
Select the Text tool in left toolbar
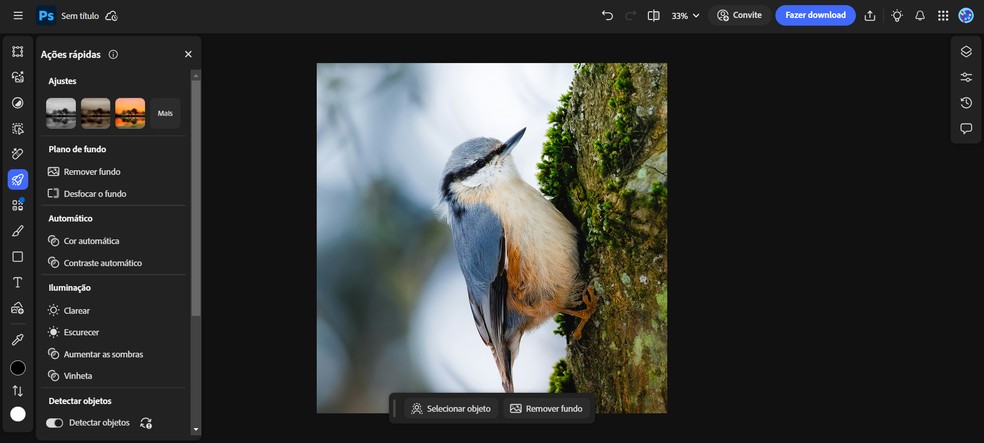tap(17, 282)
